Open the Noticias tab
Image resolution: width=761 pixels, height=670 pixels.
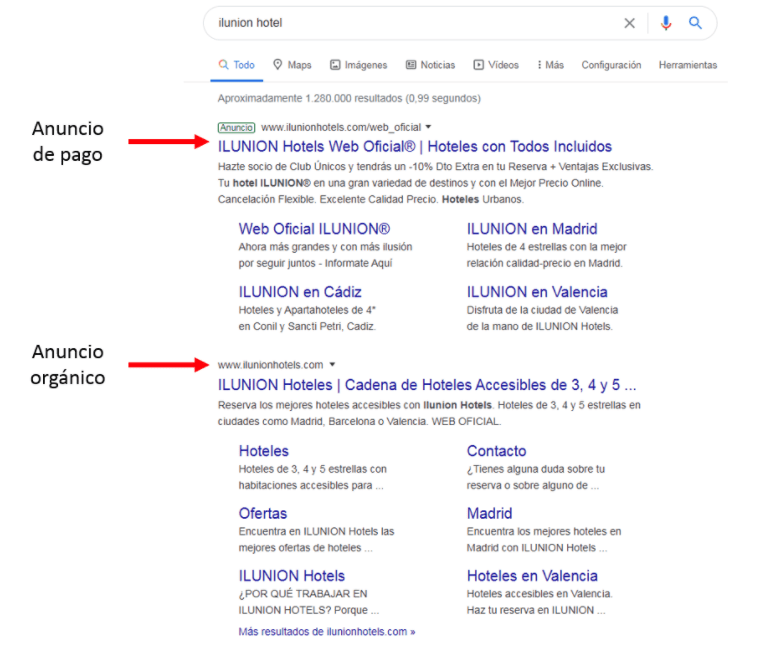pos(430,65)
